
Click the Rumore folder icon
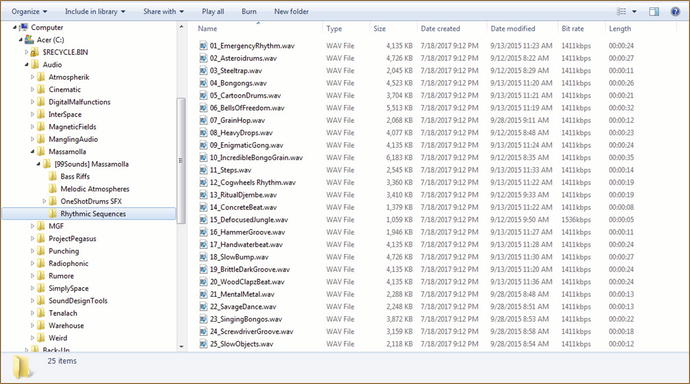tap(41, 276)
